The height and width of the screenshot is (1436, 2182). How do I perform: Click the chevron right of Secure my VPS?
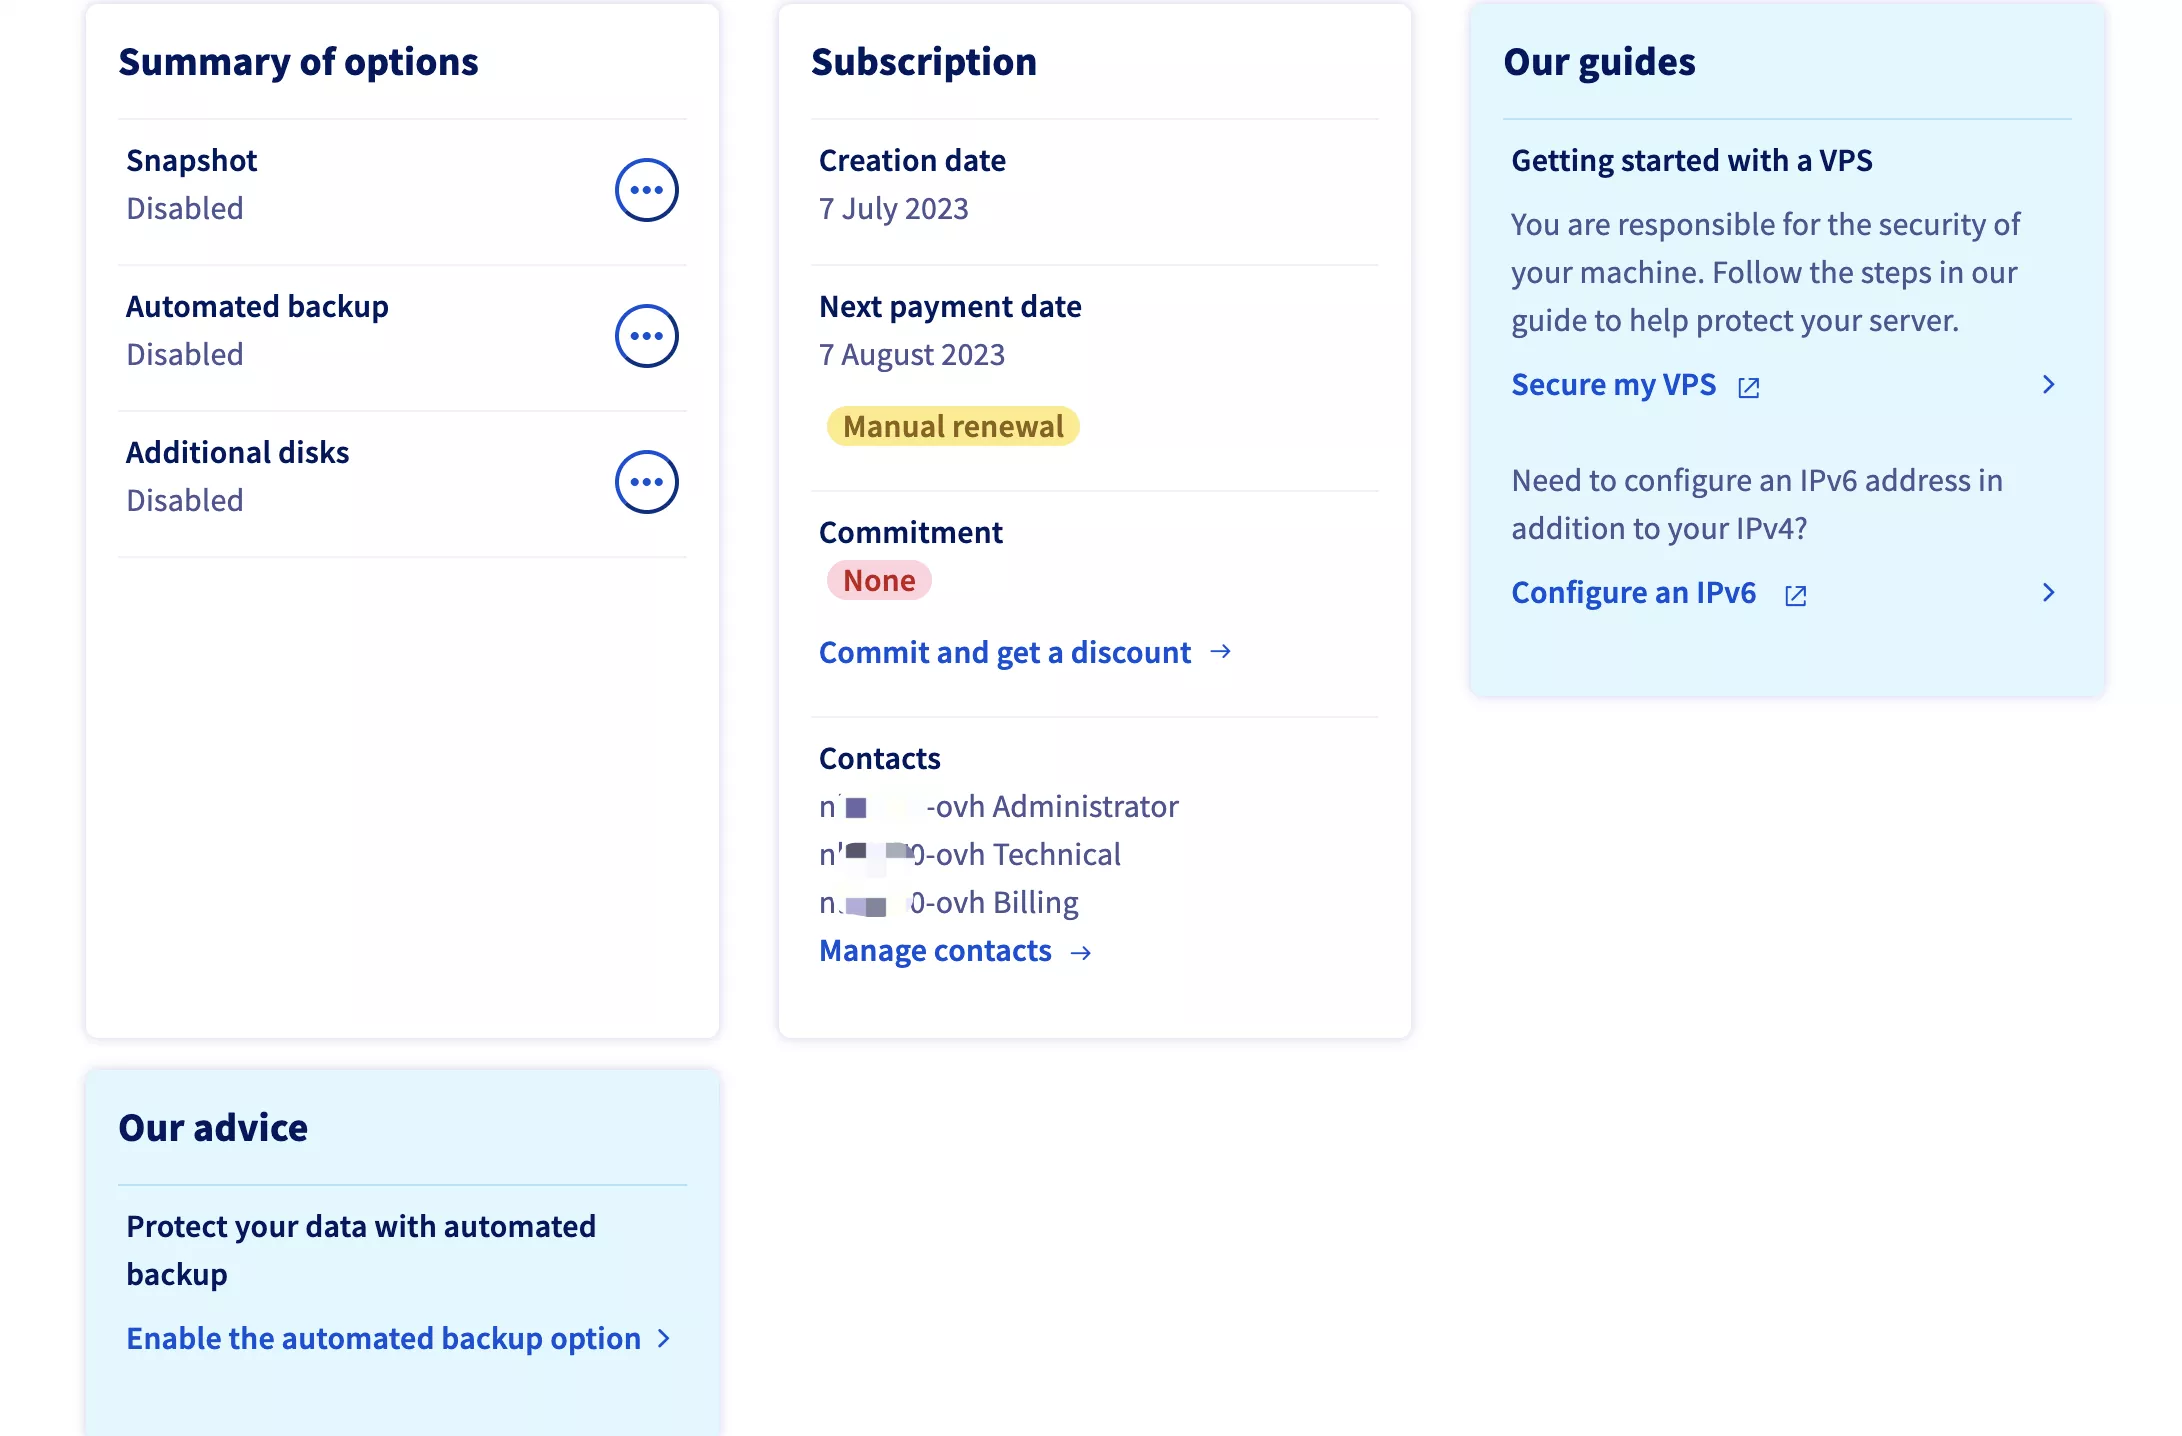[x=2048, y=385]
